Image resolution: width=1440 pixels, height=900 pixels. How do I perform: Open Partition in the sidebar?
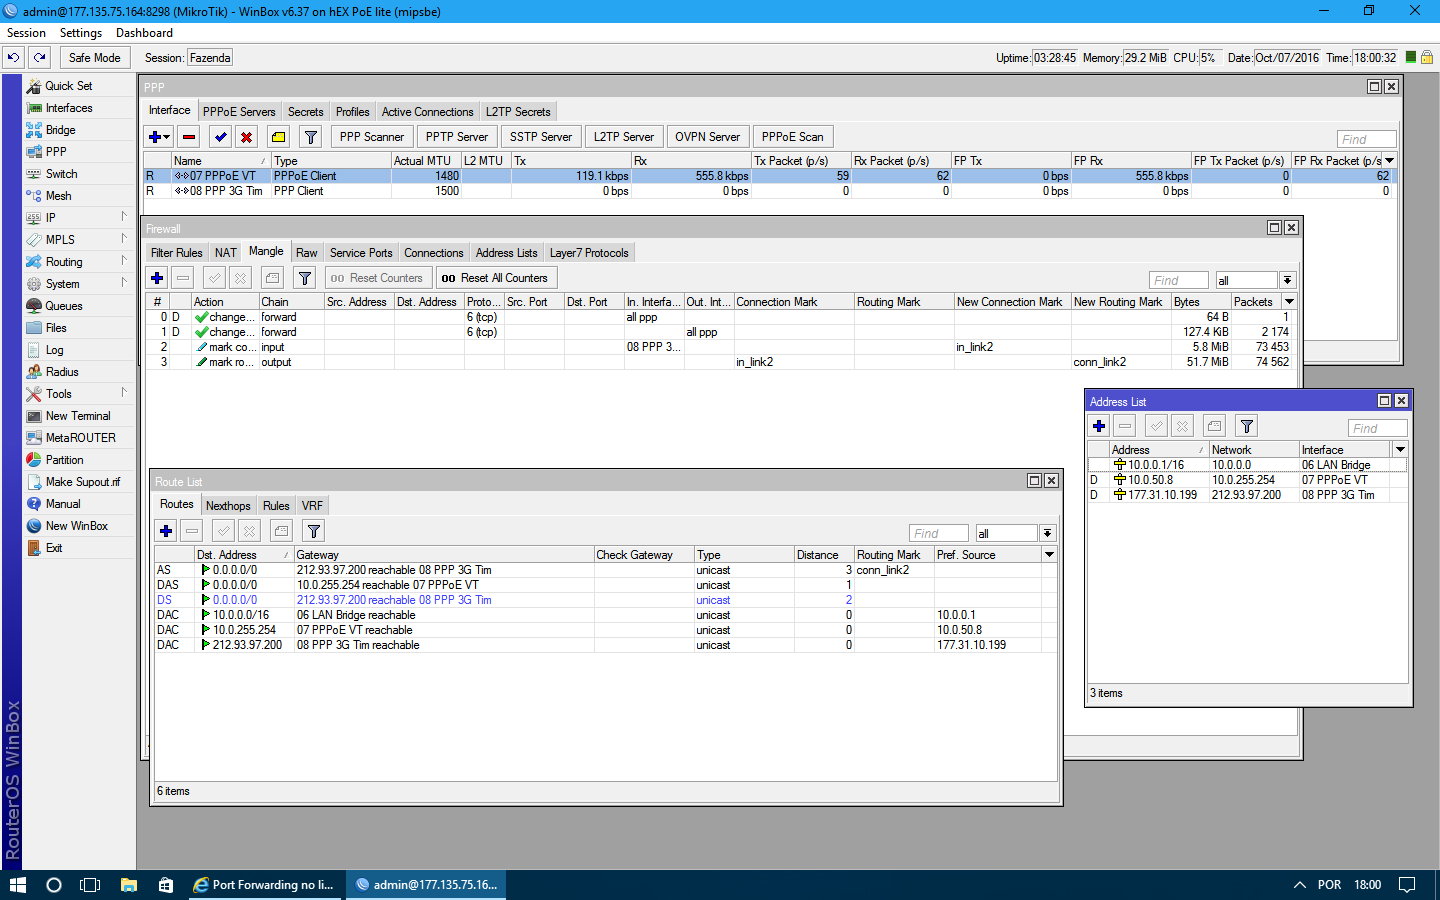pyautogui.click(x=65, y=460)
